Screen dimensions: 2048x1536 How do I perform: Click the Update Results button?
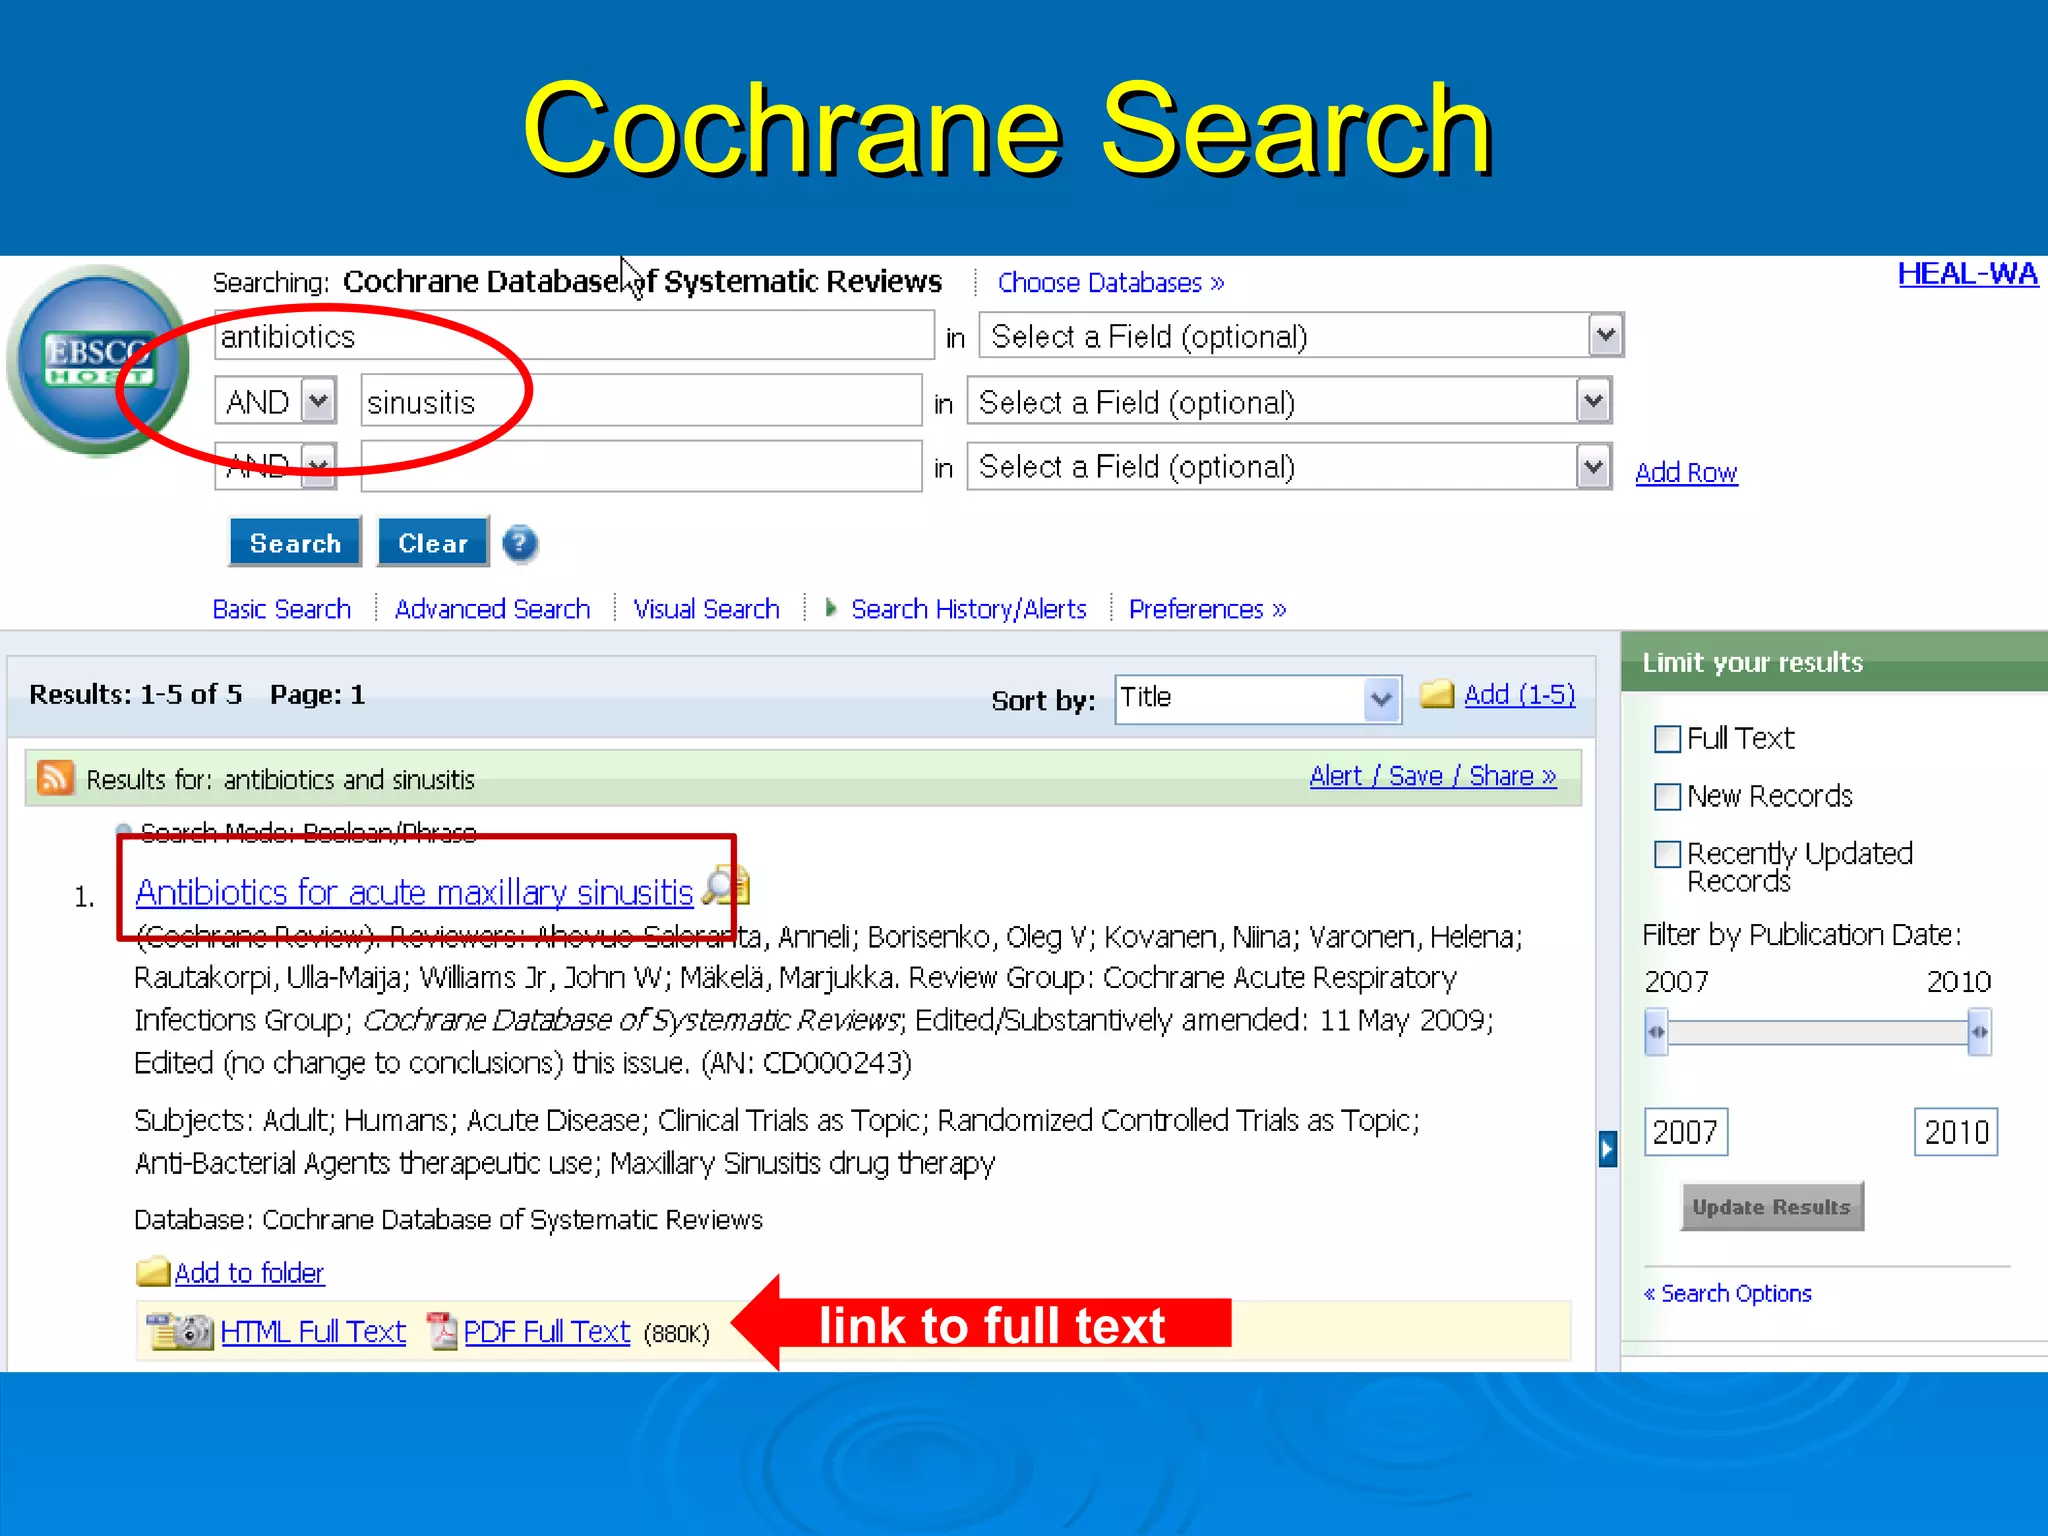pyautogui.click(x=1771, y=1206)
